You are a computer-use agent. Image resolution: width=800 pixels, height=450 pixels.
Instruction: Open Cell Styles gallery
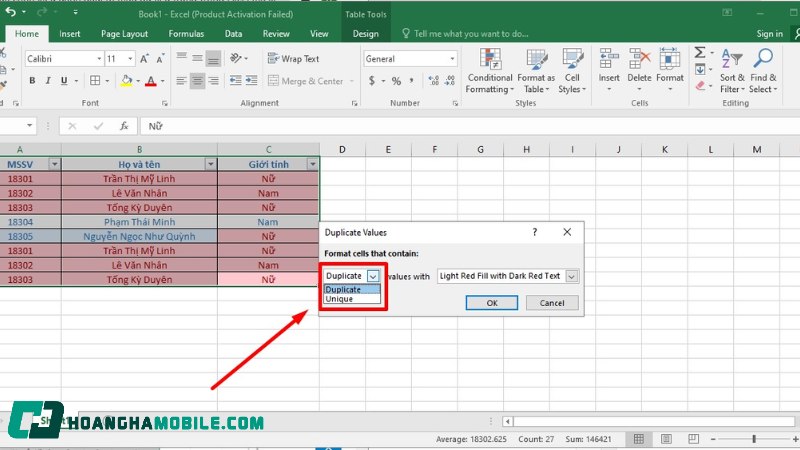(x=572, y=71)
